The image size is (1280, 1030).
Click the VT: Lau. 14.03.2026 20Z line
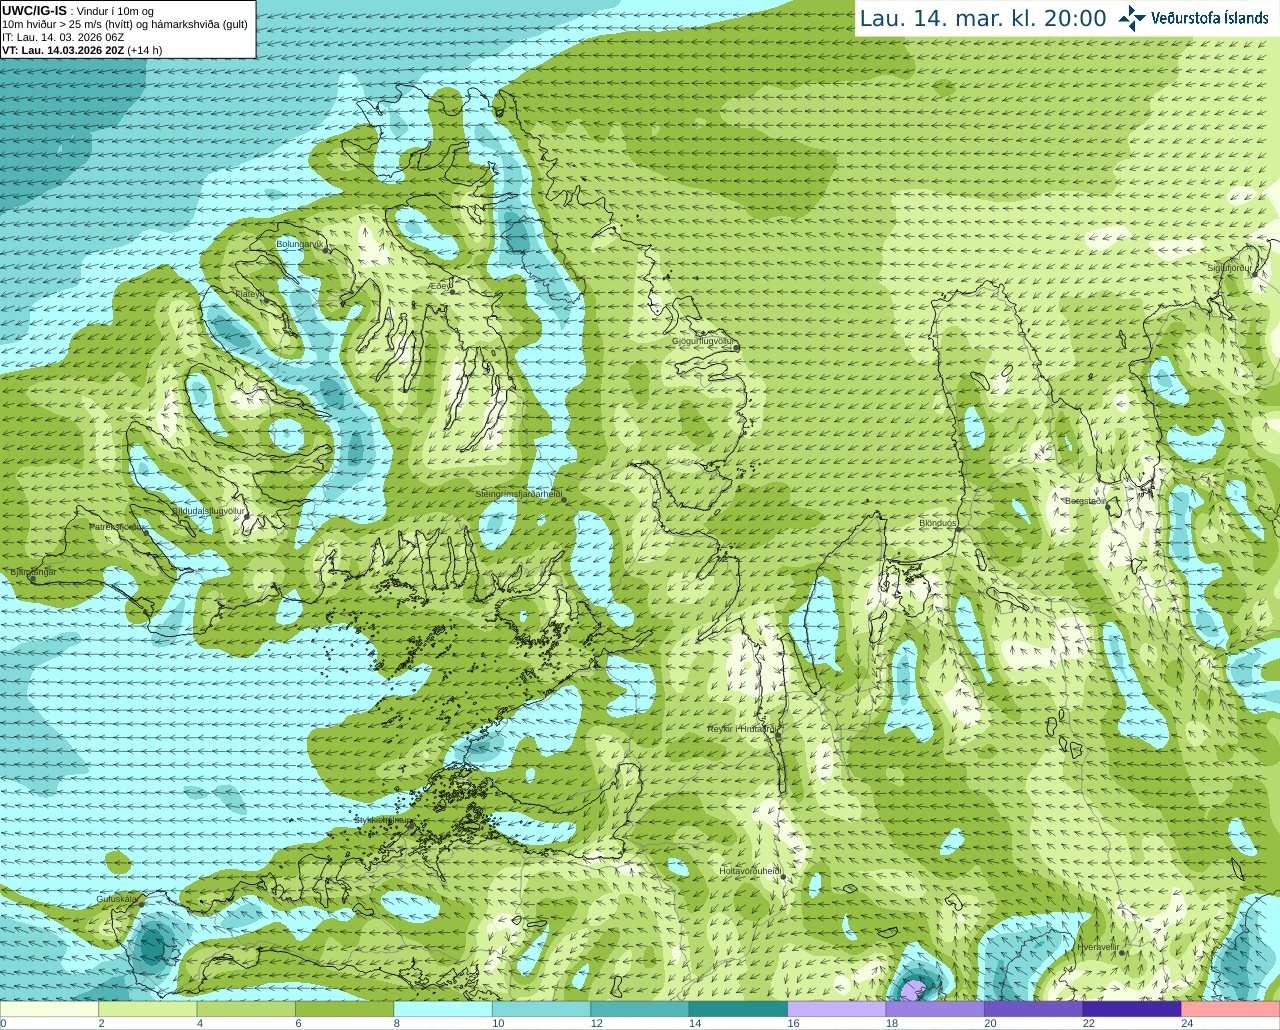coord(82,50)
